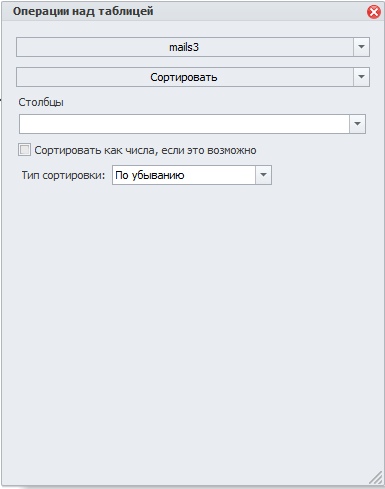Click the По убыванию text in the combo box

pyautogui.click(x=150, y=175)
